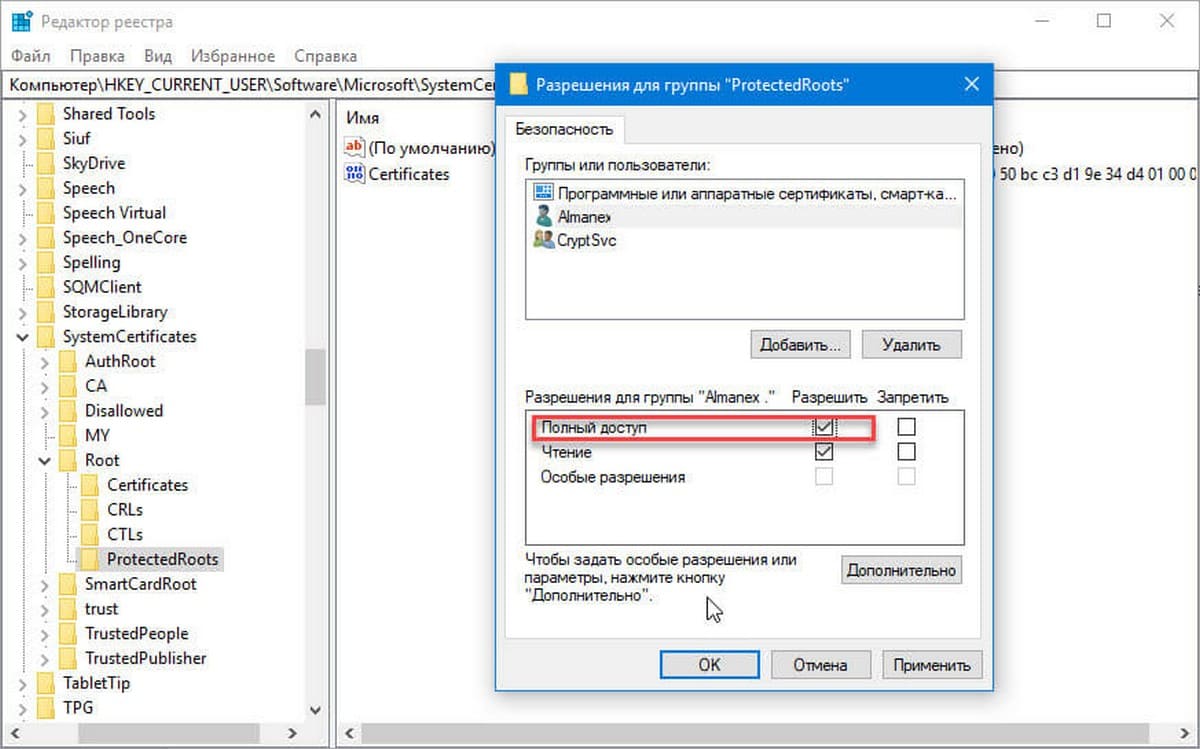Click the Speech Virtual folder icon
Screen dimensions: 1200x749
[x=45, y=213]
